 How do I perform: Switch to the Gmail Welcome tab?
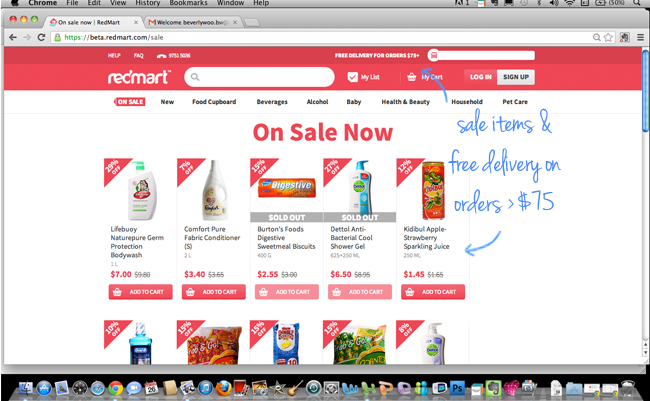pos(192,22)
